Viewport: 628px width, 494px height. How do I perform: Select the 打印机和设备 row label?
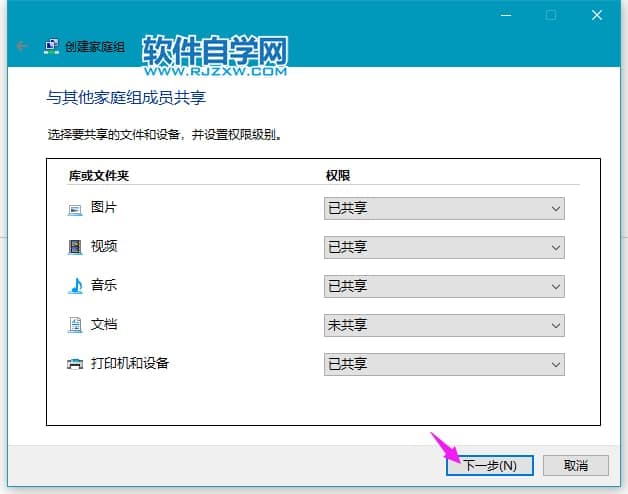point(130,363)
